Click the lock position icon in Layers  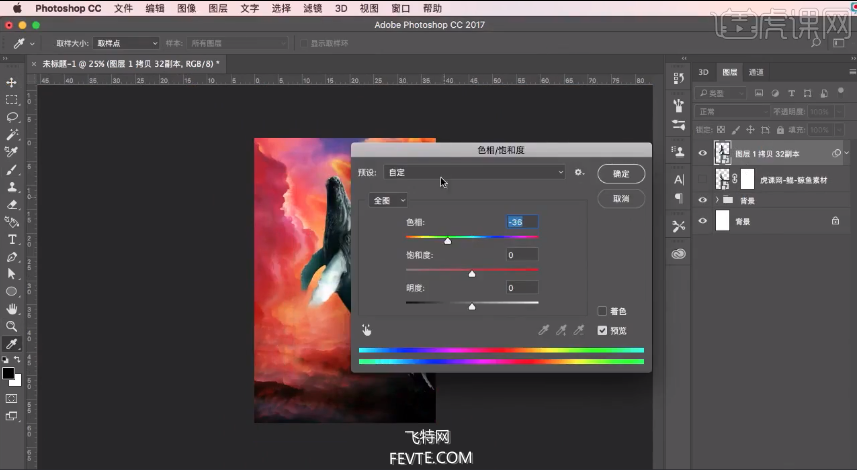pos(750,130)
